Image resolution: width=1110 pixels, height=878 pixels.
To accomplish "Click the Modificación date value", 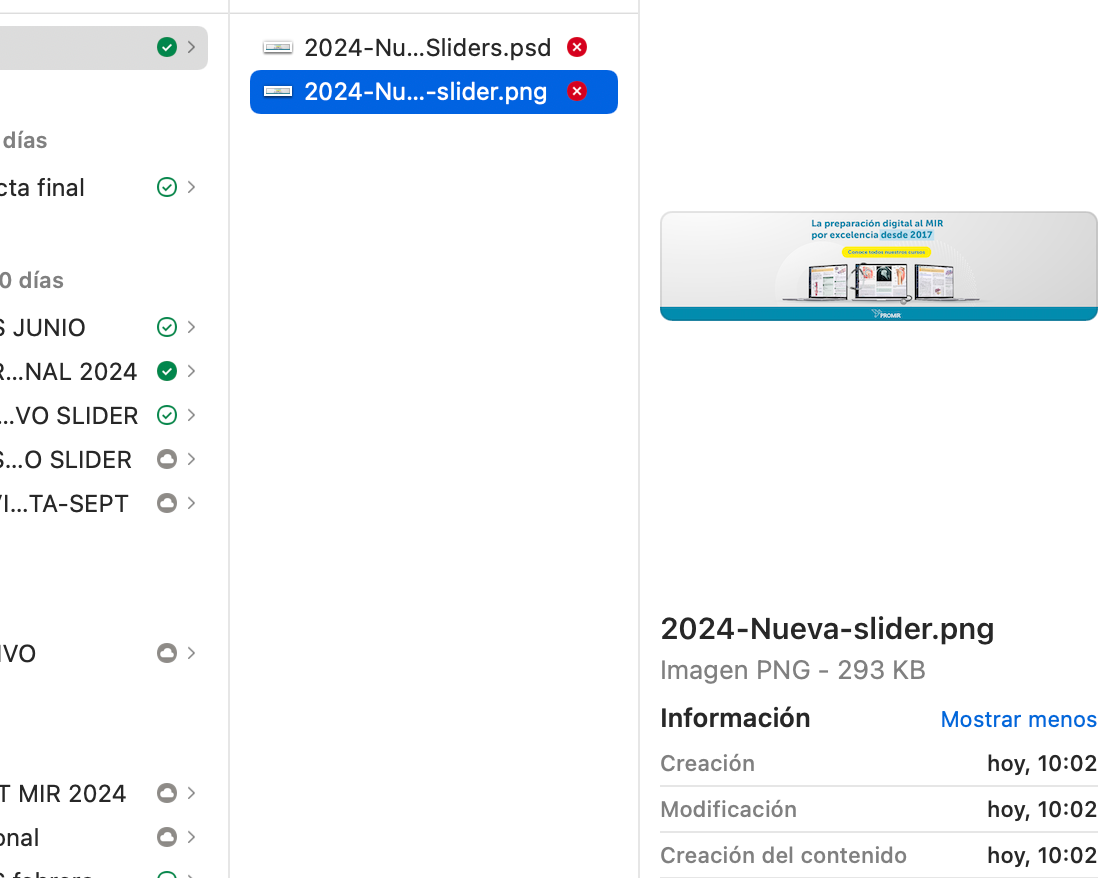I will point(1042,809).
